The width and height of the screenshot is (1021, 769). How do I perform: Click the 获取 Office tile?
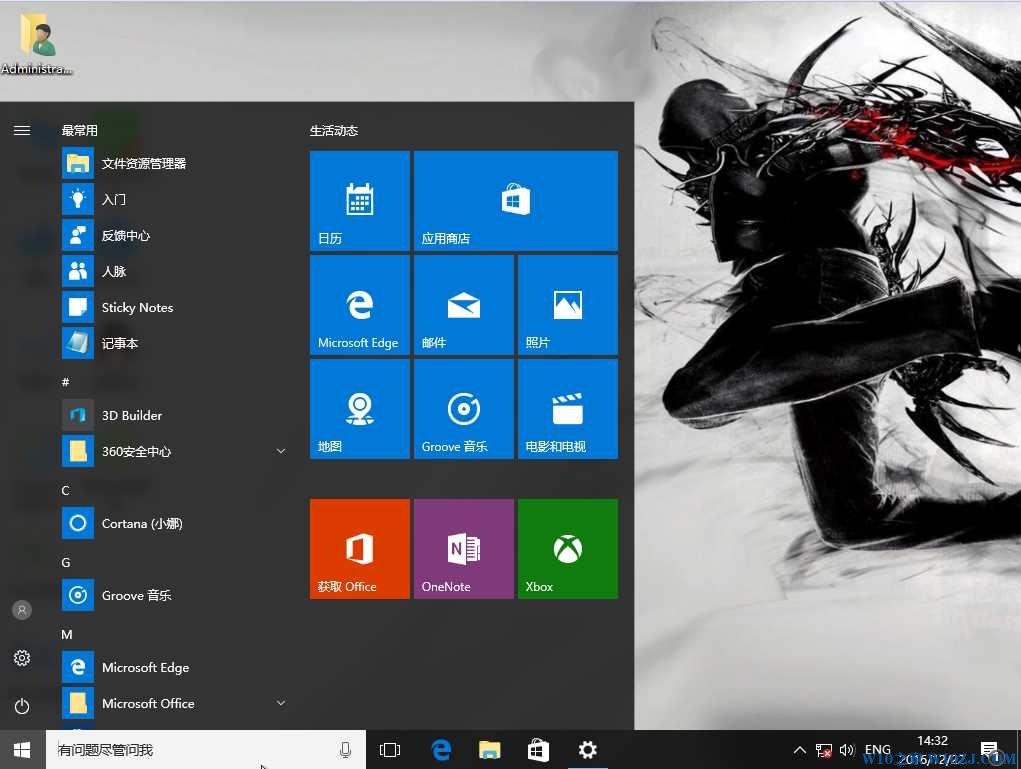point(359,549)
